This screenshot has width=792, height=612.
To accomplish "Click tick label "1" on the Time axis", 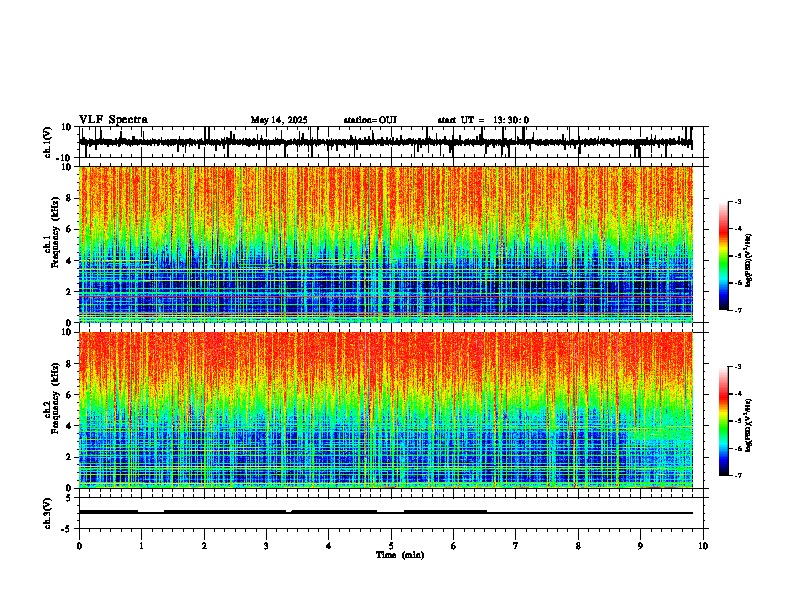I will pos(141,546).
